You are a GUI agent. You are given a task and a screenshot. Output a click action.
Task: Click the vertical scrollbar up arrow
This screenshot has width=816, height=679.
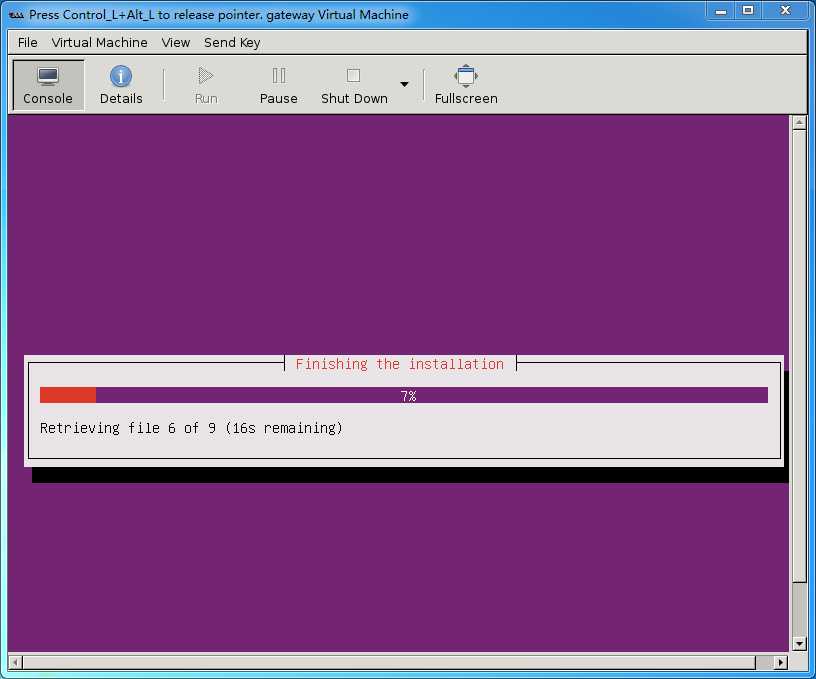click(799, 122)
